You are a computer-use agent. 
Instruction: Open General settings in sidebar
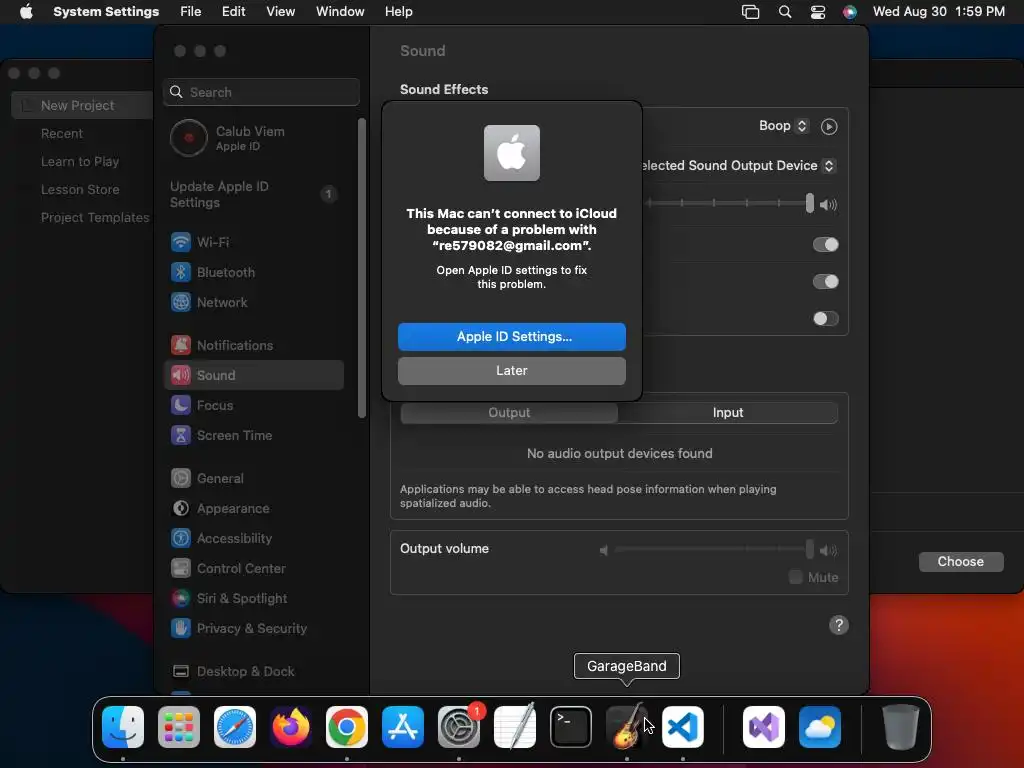(254, 478)
